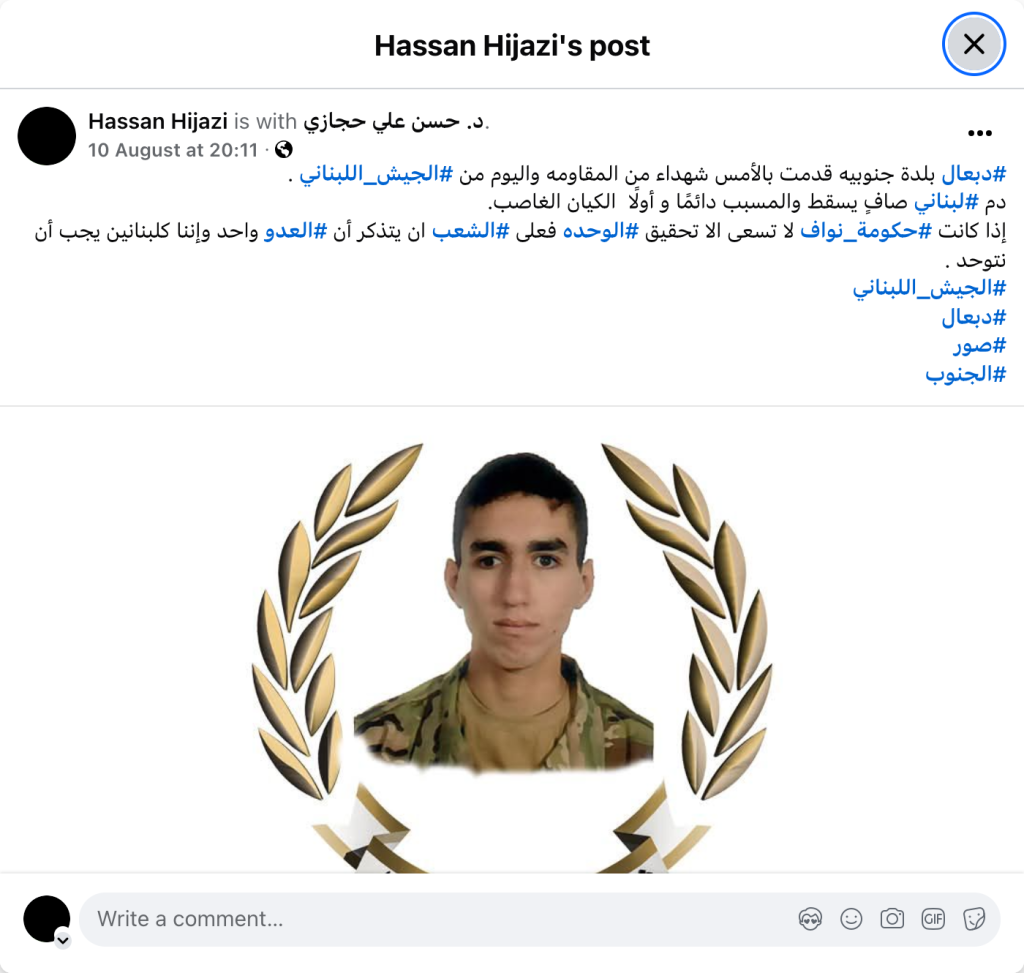The image size is (1024, 973).
Task: Open hashtag #صور link
Action: pyautogui.click(x=979, y=345)
